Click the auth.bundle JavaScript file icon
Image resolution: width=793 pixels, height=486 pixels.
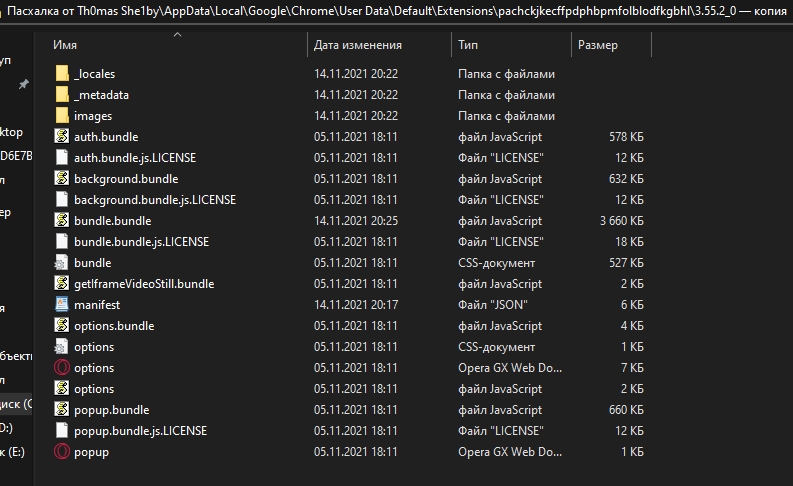coord(62,137)
